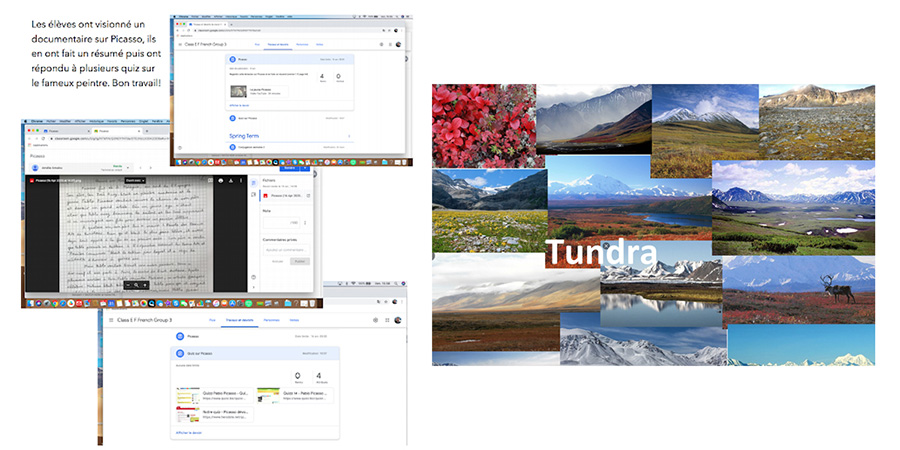
Task: Click the Annuler button under private comments
Action: coord(277,261)
